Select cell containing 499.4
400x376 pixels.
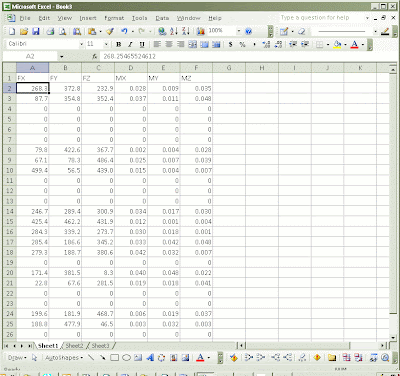click(32, 170)
